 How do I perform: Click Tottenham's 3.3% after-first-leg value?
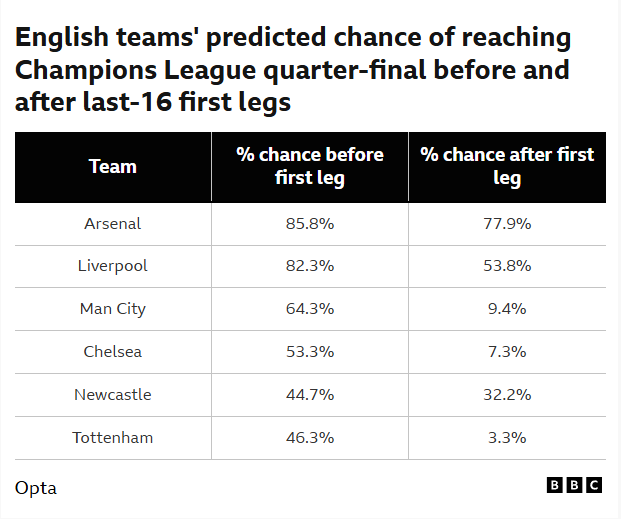[x=507, y=437]
